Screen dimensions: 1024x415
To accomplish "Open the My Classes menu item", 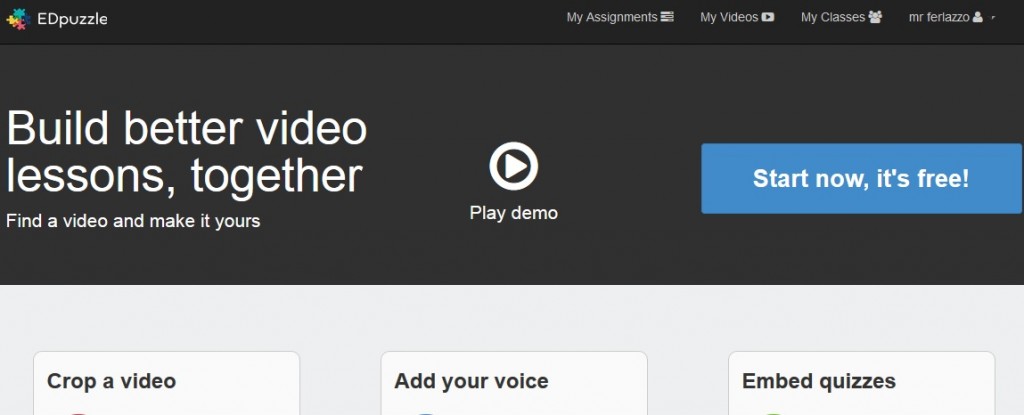I will 841,18.
